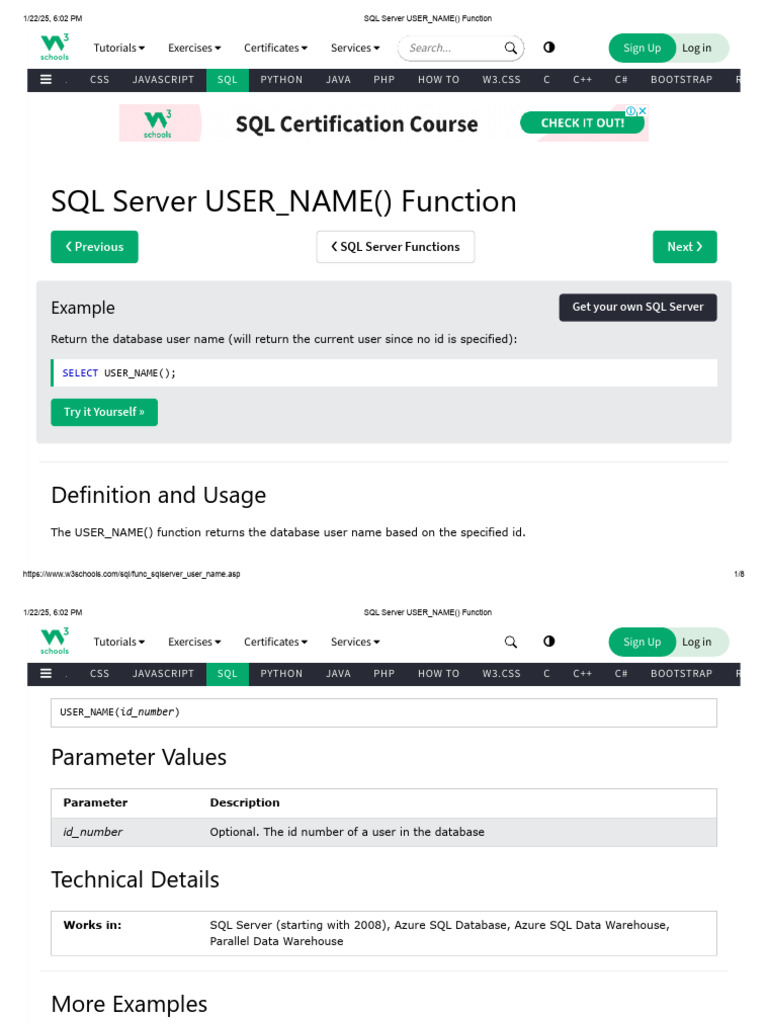Expand the Exercises dropdown in top header

pyautogui.click(x=194, y=48)
